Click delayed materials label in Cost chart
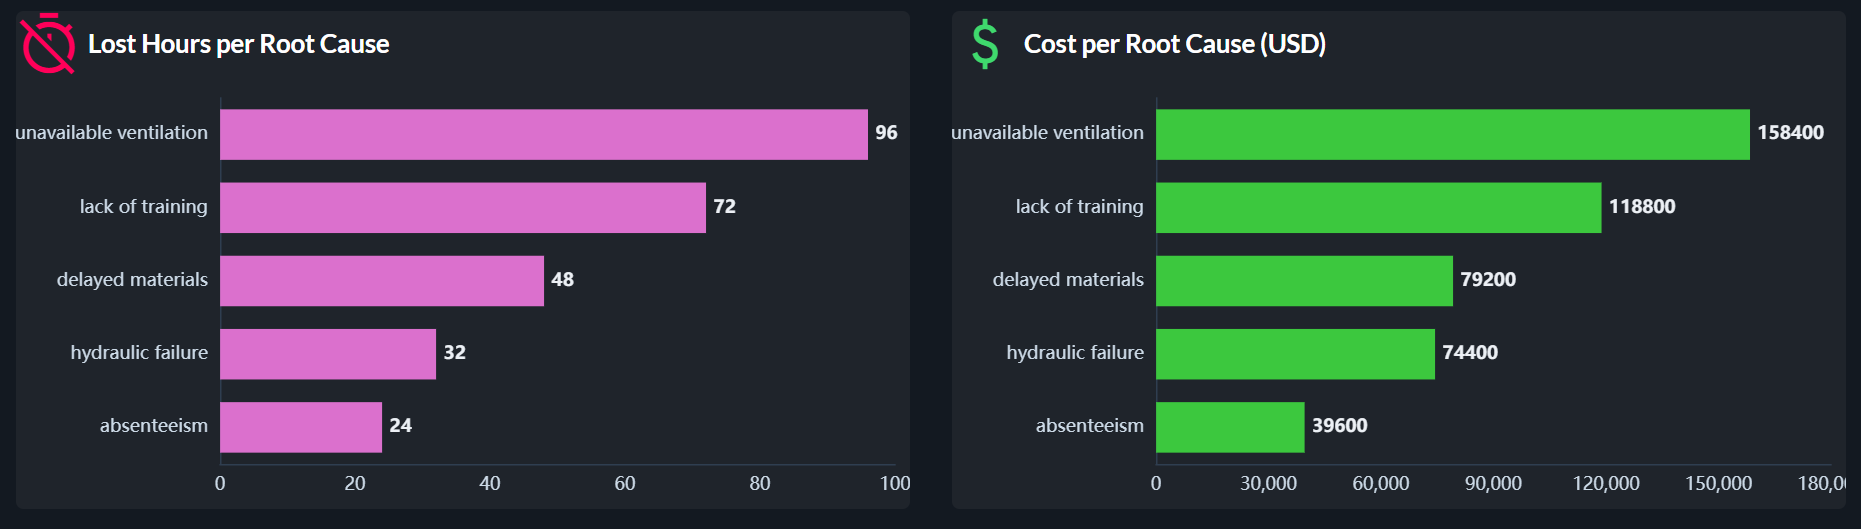Screen dimensions: 1861x529 pos(1068,280)
